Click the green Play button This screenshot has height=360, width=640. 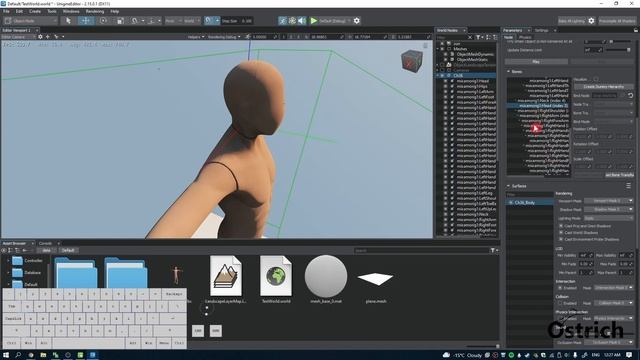click(x=313, y=21)
